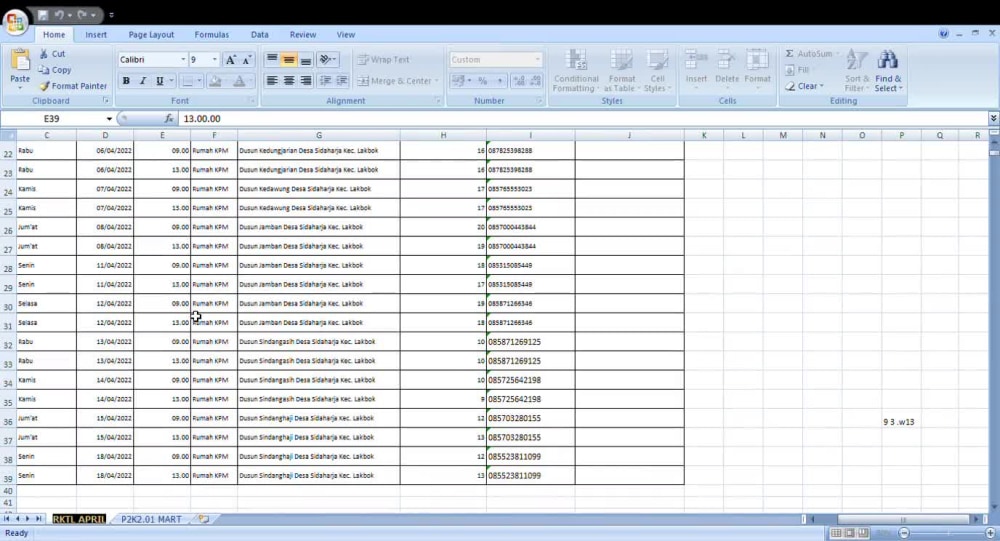Select the RKTL APRIL sheet tab

click(x=78, y=519)
